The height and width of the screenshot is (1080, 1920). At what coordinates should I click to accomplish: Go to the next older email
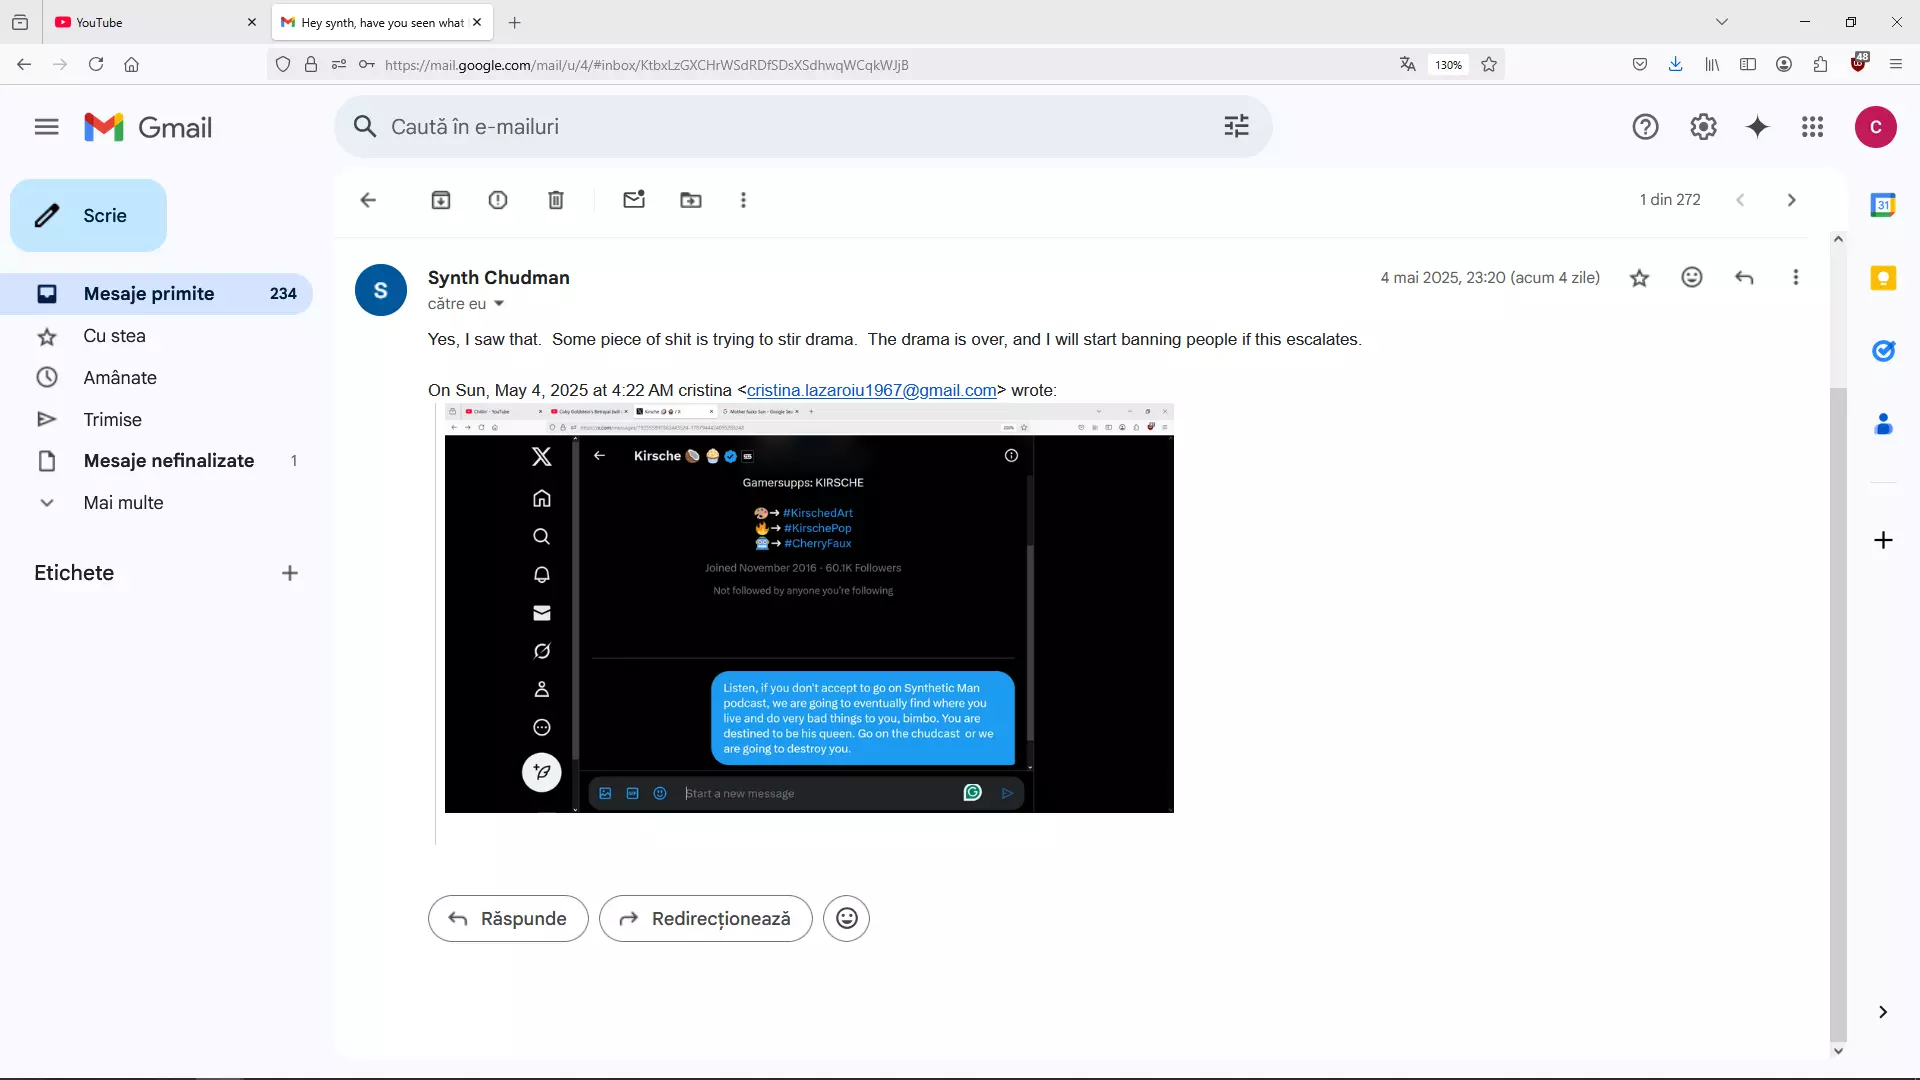tap(1791, 200)
